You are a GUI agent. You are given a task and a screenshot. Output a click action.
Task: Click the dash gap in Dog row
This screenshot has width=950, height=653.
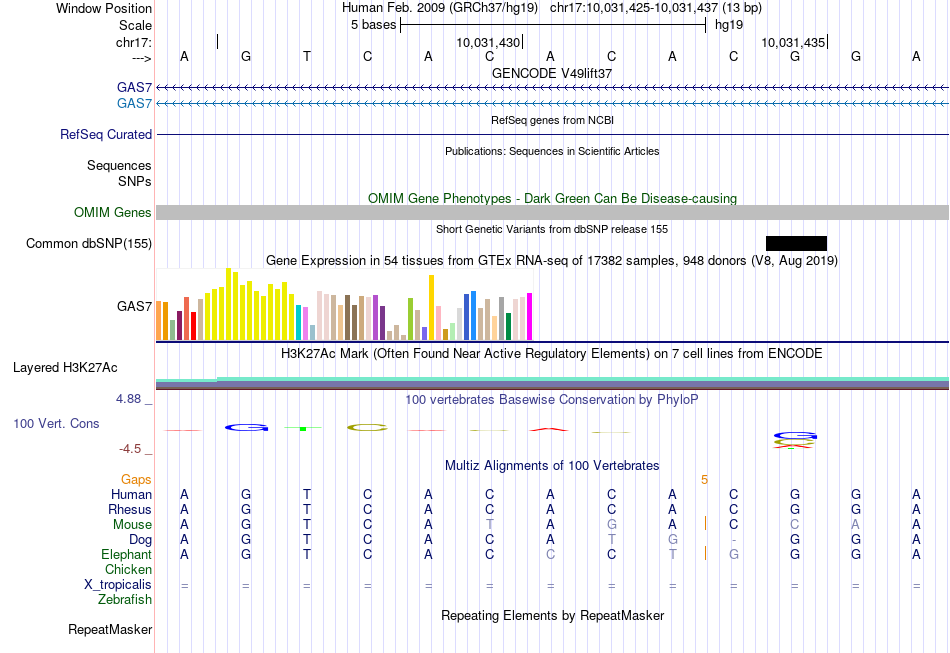click(734, 540)
